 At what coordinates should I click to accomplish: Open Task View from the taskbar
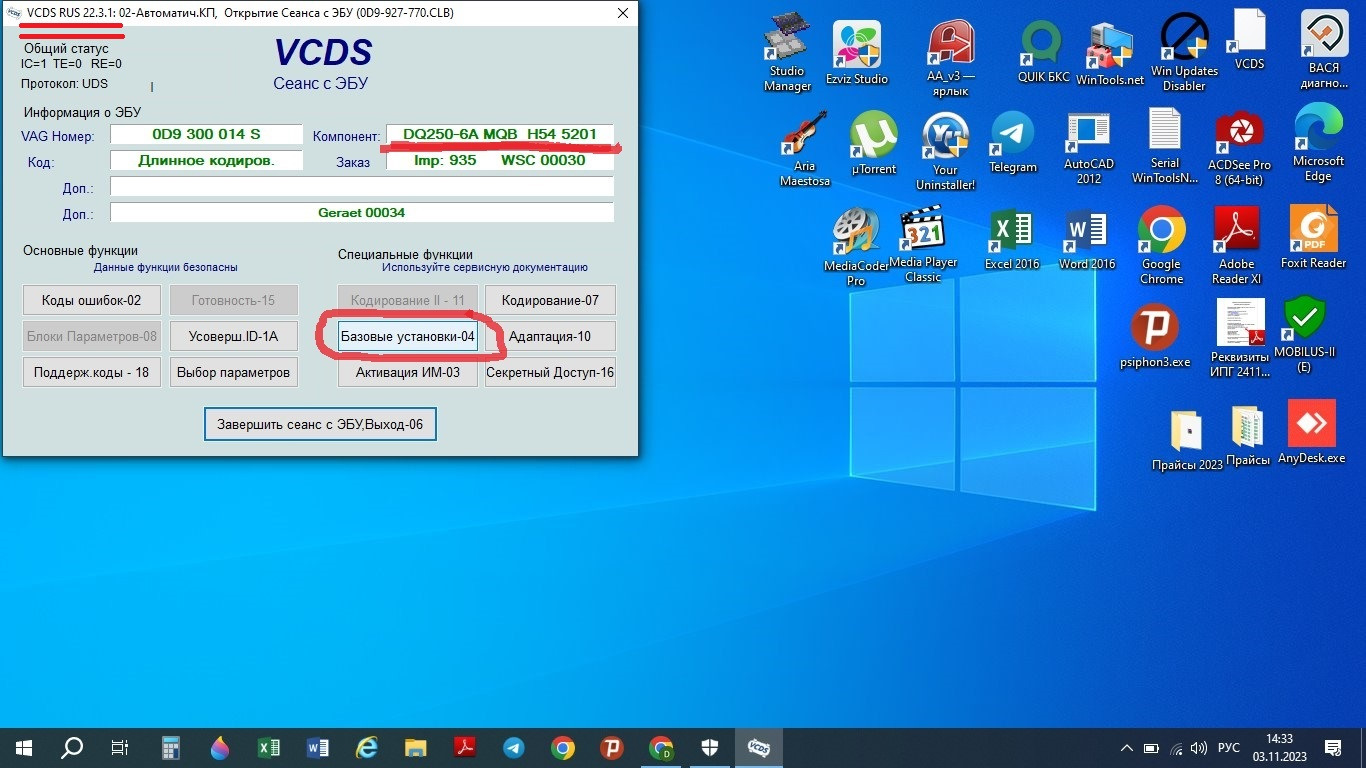pyautogui.click(x=120, y=747)
